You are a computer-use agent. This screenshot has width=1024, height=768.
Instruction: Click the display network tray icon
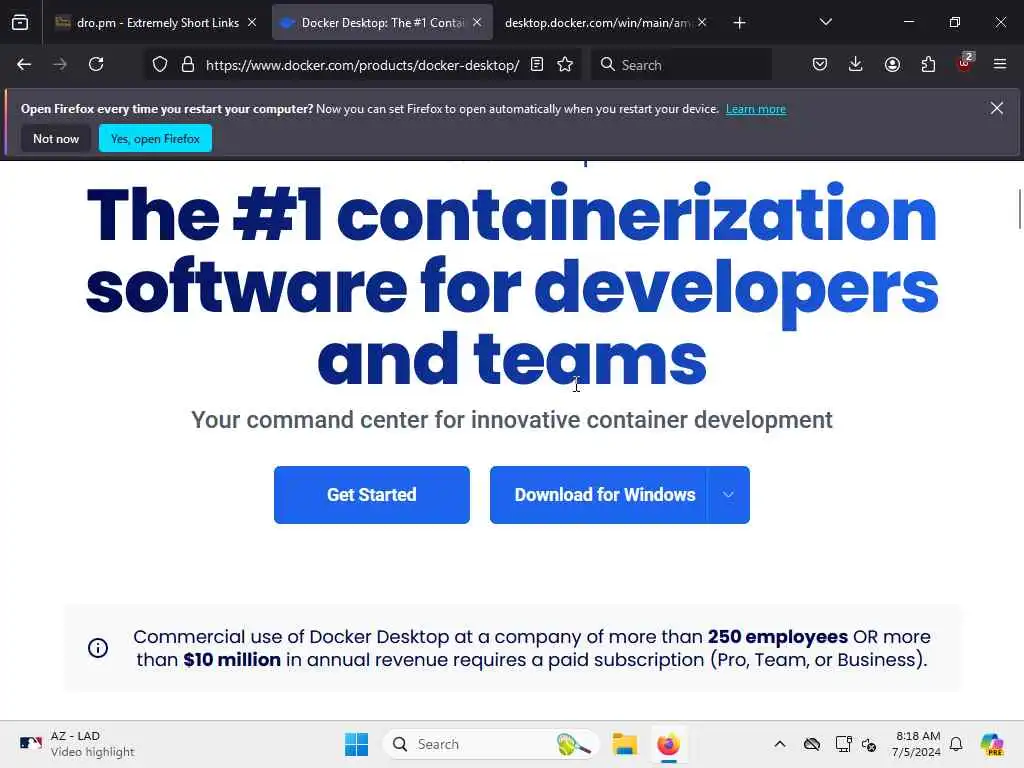(x=843, y=744)
